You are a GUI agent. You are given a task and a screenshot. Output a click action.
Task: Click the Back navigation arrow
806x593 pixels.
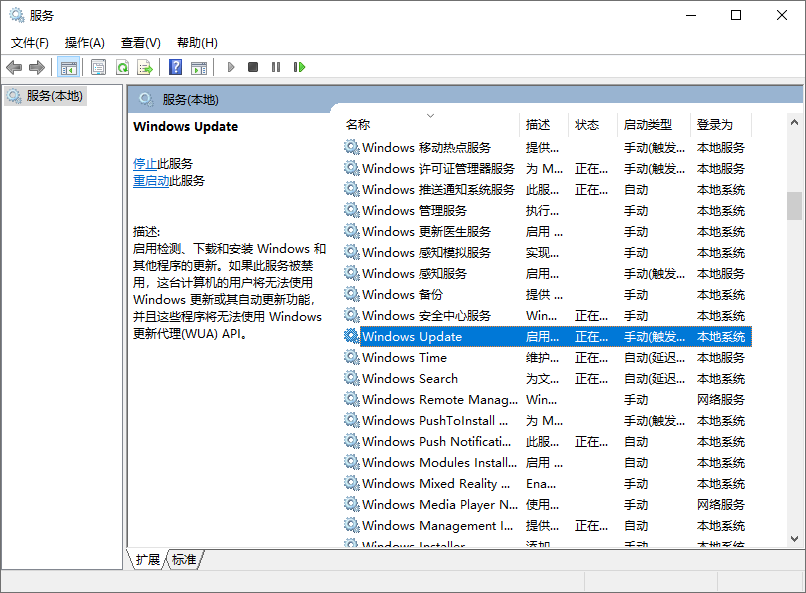[x=14, y=67]
